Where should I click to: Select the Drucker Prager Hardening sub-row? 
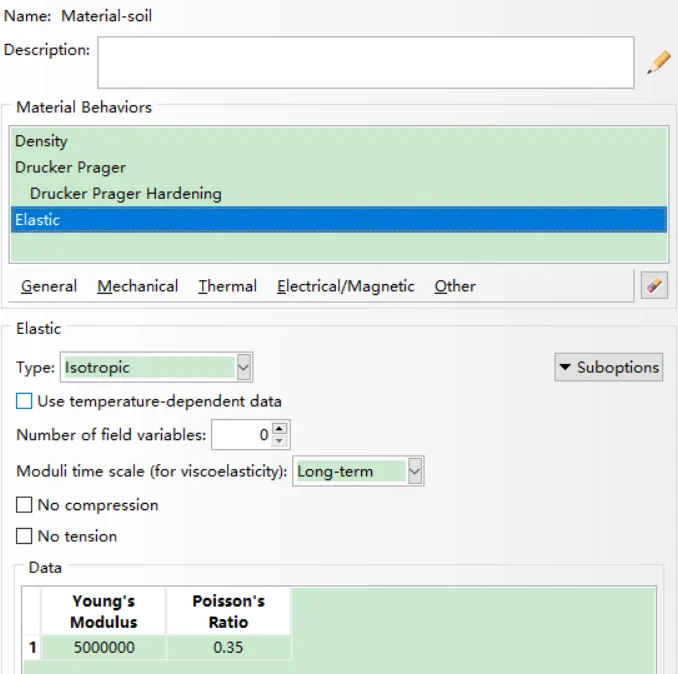(339, 193)
